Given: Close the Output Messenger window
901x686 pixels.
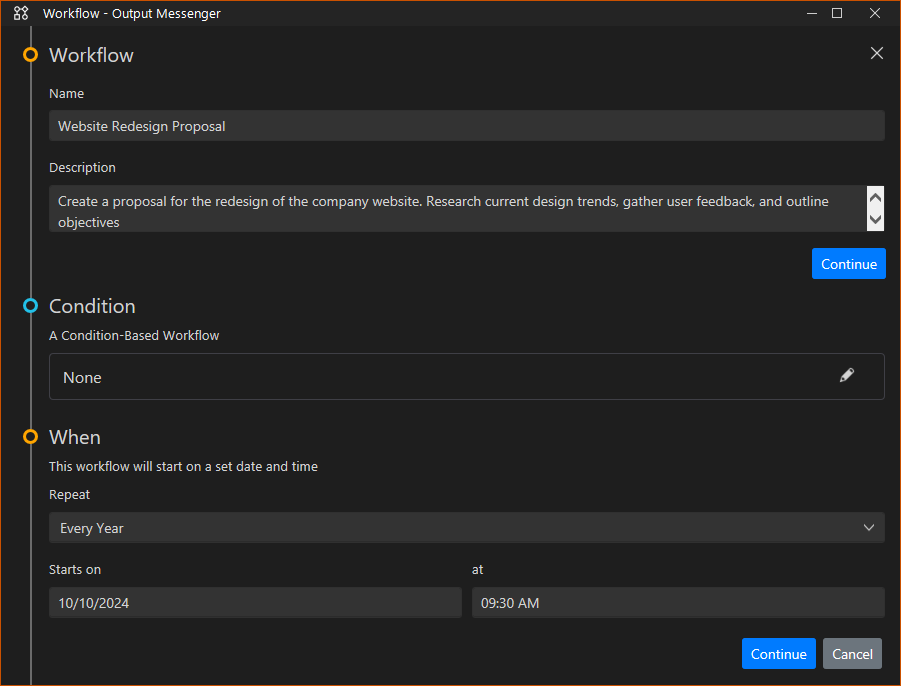Looking at the screenshot, I should coord(874,13).
